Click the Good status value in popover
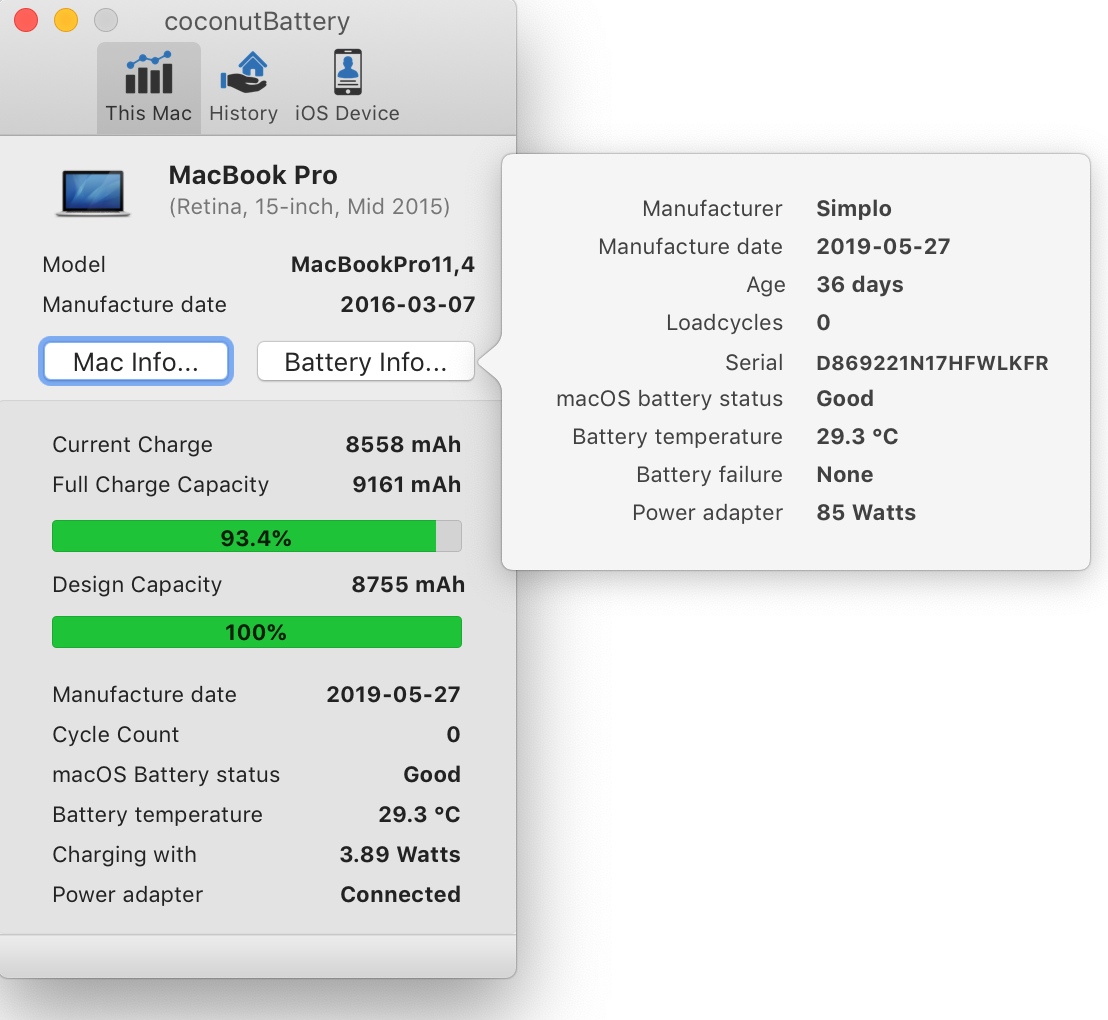Screen dimensions: 1108x1020 pyautogui.click(x=845, y=399)
